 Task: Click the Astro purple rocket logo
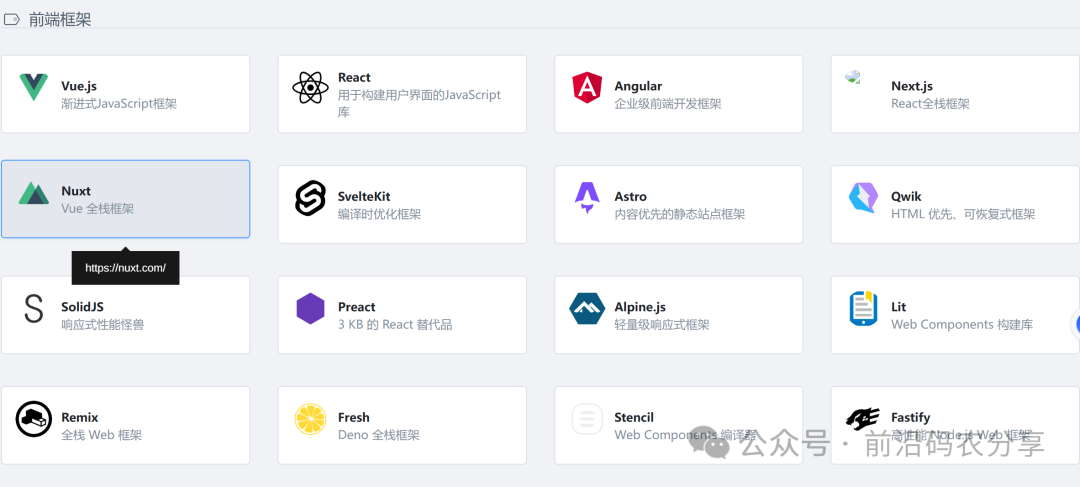tap(587, 198)
